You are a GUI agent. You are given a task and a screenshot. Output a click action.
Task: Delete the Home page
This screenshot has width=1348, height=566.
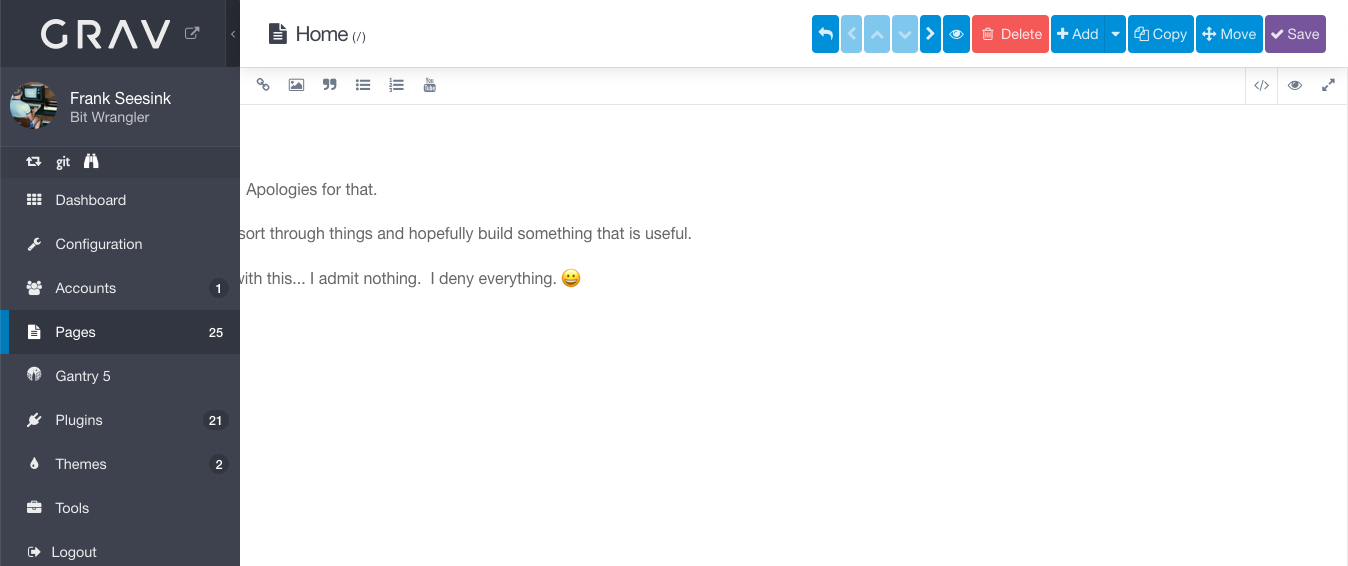[1010, 34]
